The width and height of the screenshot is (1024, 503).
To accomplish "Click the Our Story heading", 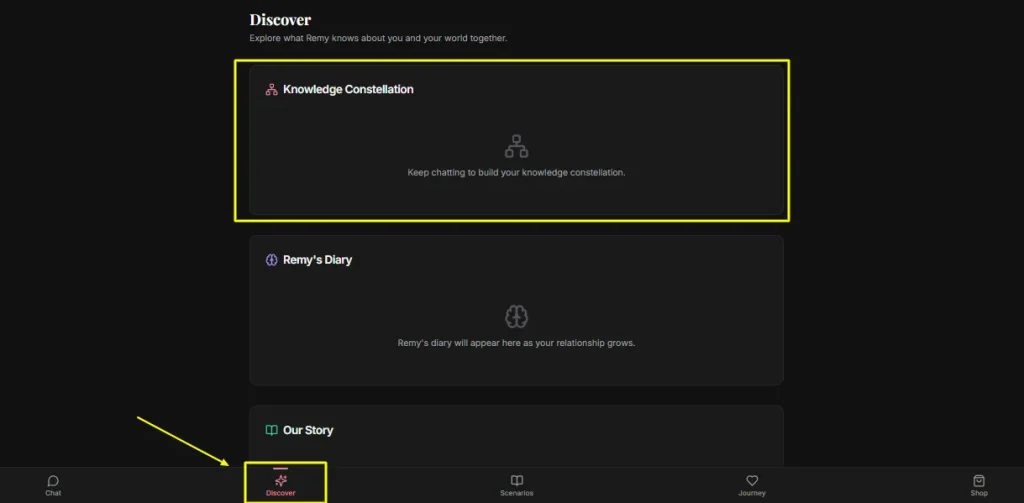I will (308, 430).
